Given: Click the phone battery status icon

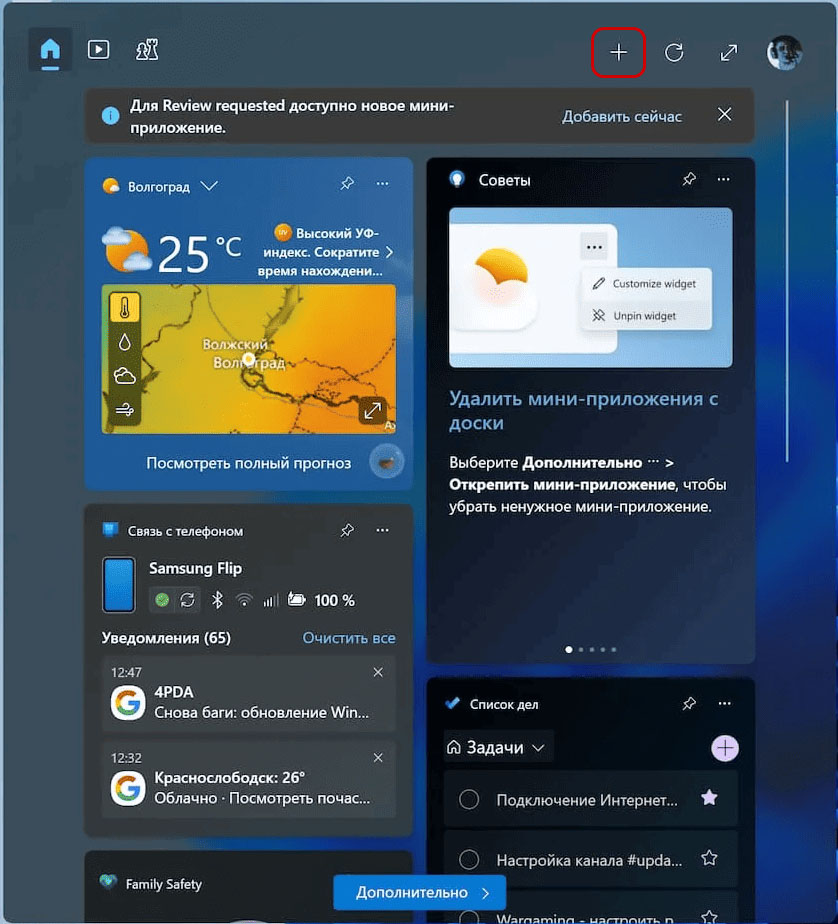Looking at the screenshot, I should 296,600.
